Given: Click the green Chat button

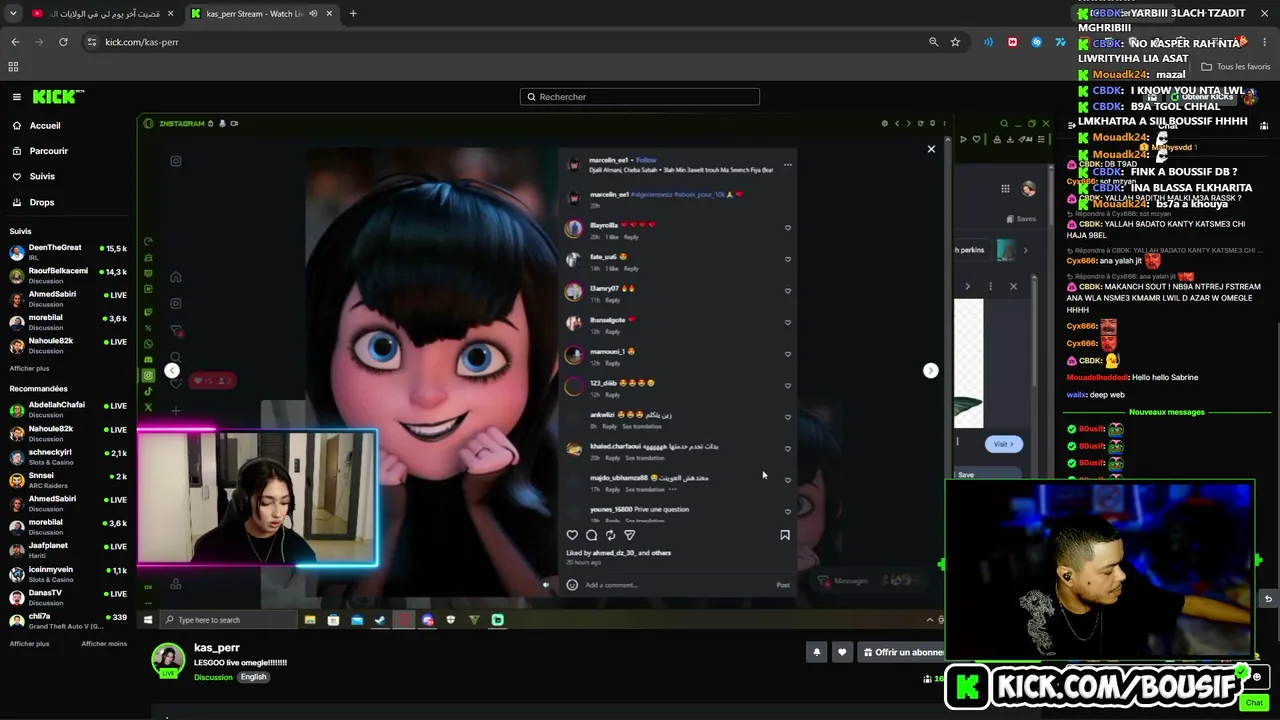Looking at the screenshot, I should pyautogui.click(x=1254, y=703).
